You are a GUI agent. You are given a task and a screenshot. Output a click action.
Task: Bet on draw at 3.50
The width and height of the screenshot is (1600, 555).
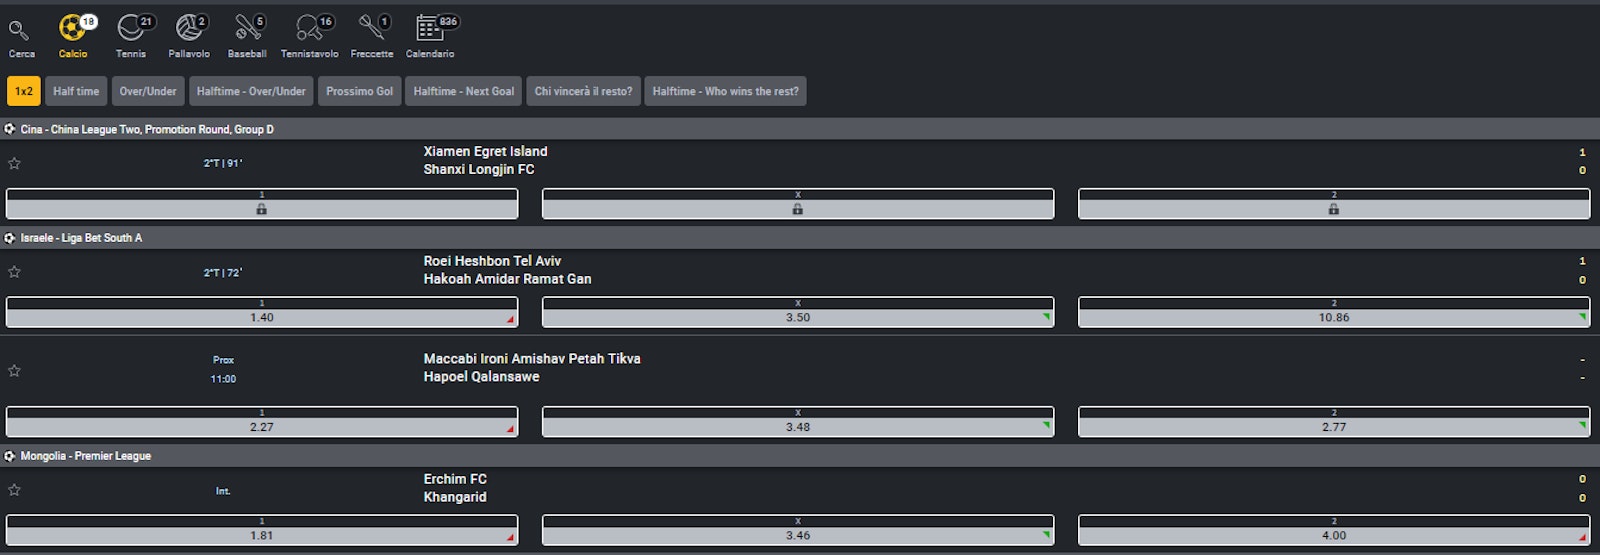pyautogui.click(x=798, y=312)
